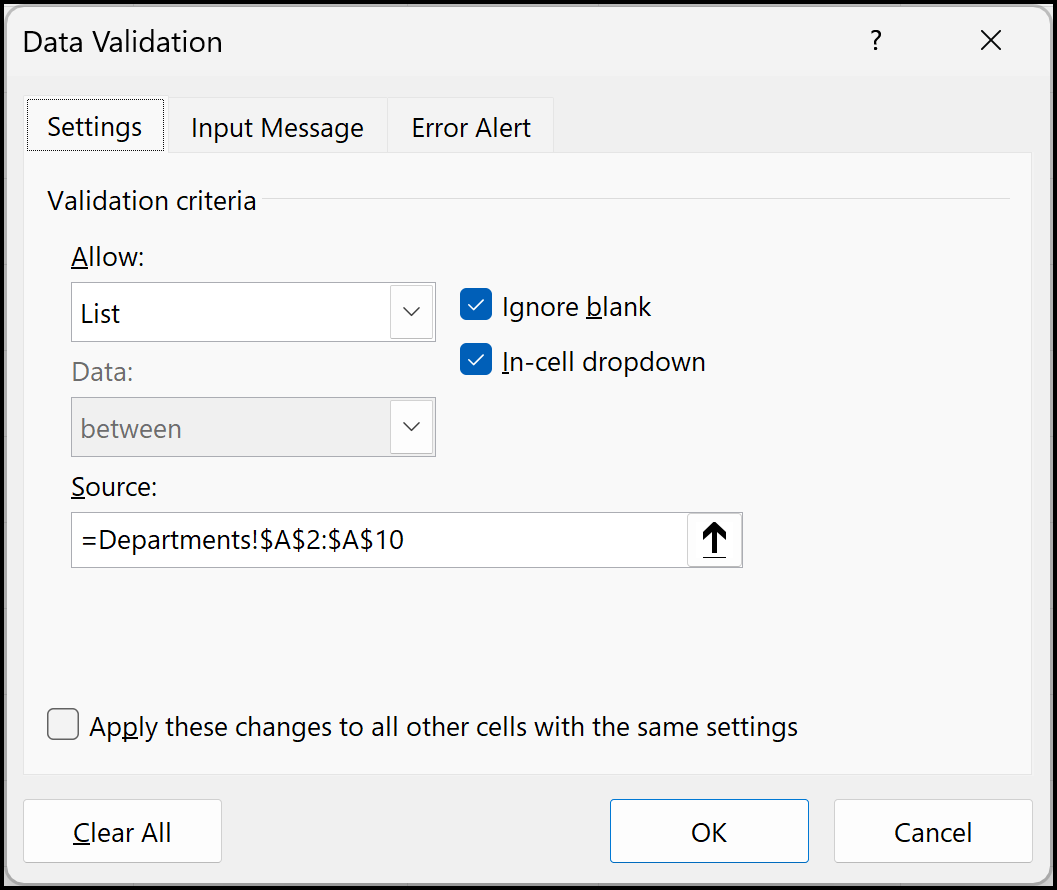Click the dialog close X icon
This screenshot has height=890, width=1057.
tap(990, 41)
